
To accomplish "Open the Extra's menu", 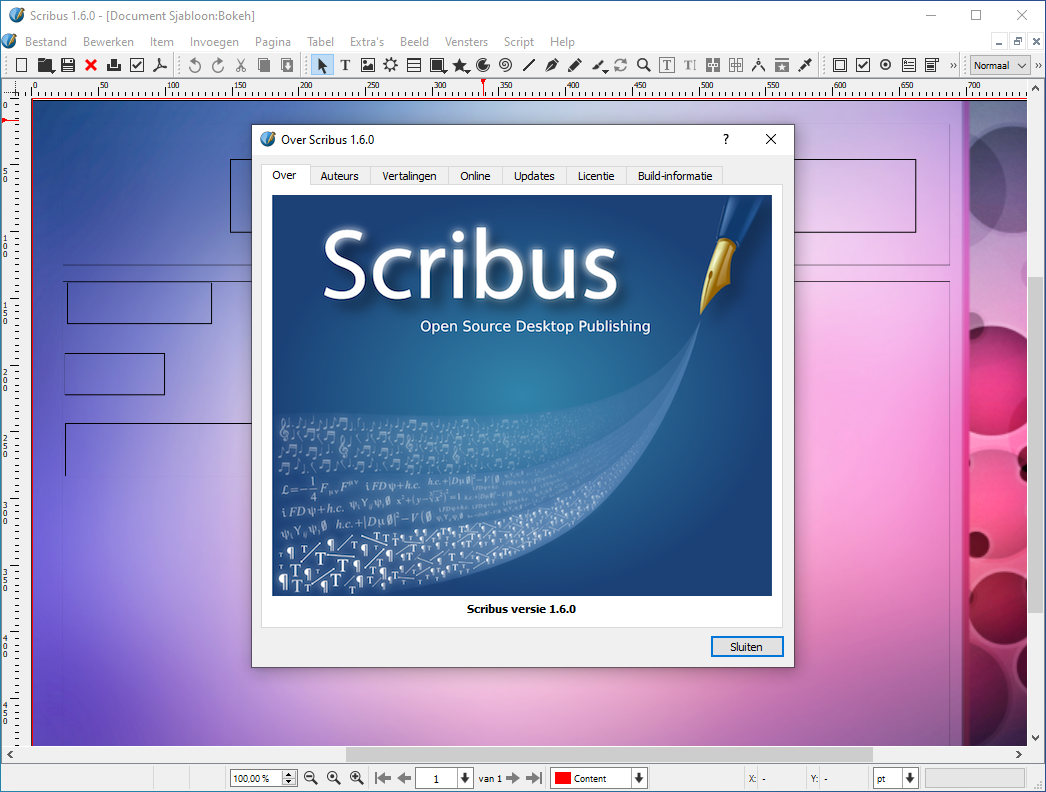I will (367, 42).
